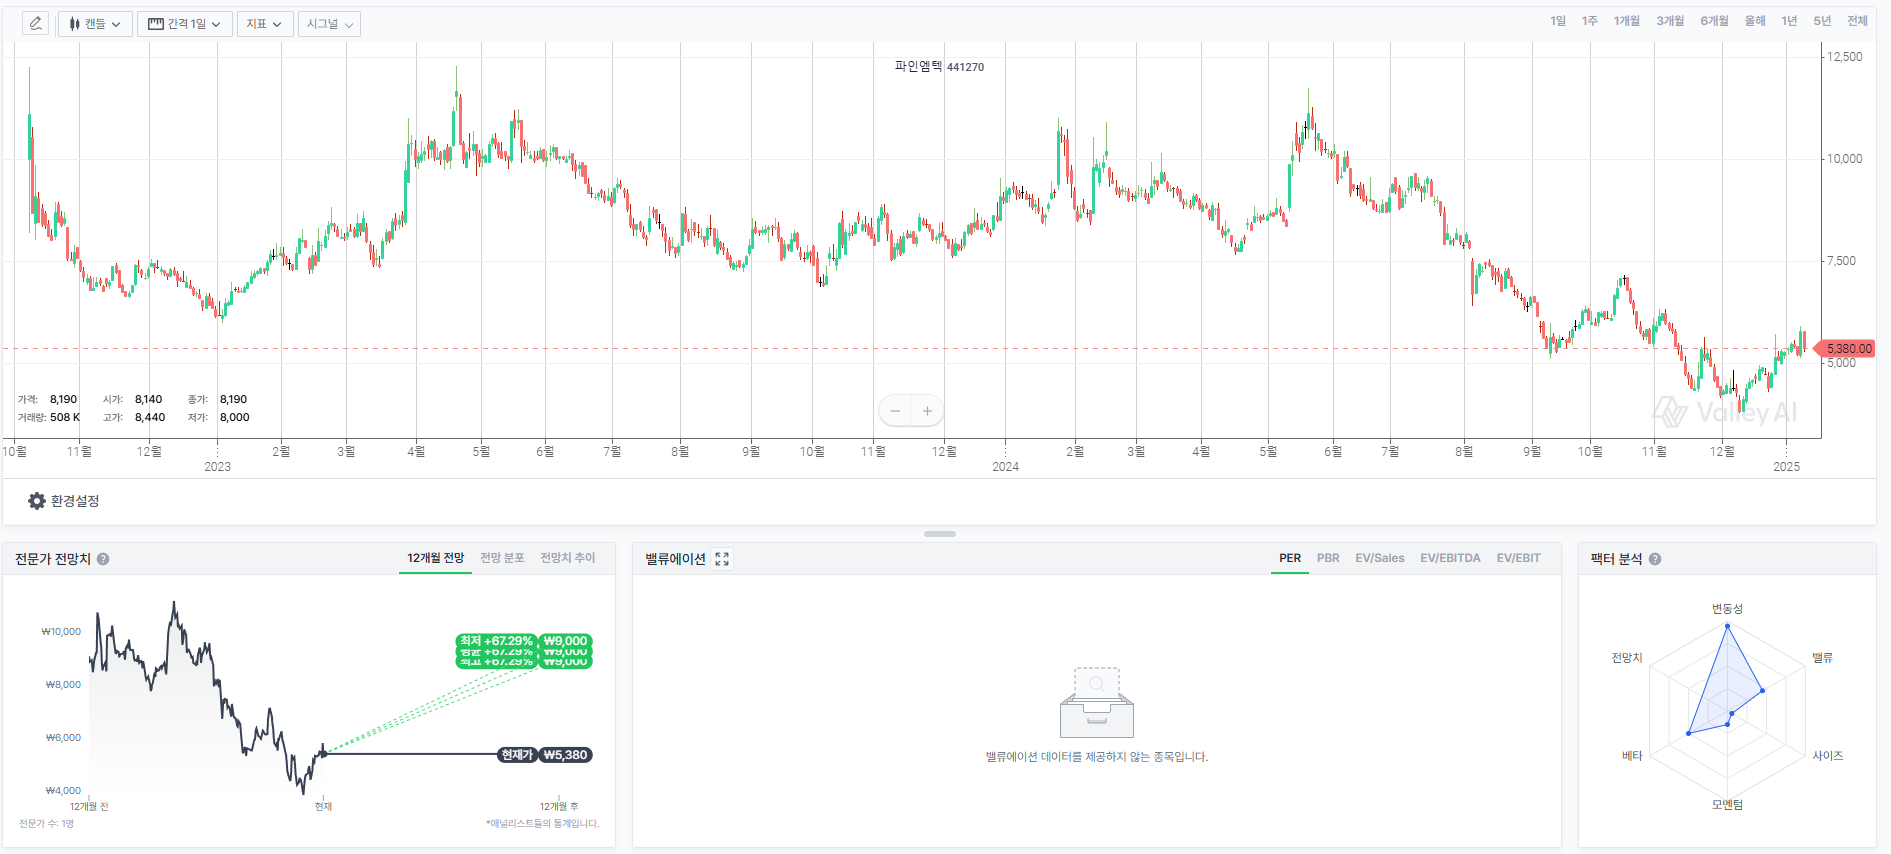The image size is (1891, 854).
Task: Click the panel resize handle below chart
Action: click(x=939, y=534)
